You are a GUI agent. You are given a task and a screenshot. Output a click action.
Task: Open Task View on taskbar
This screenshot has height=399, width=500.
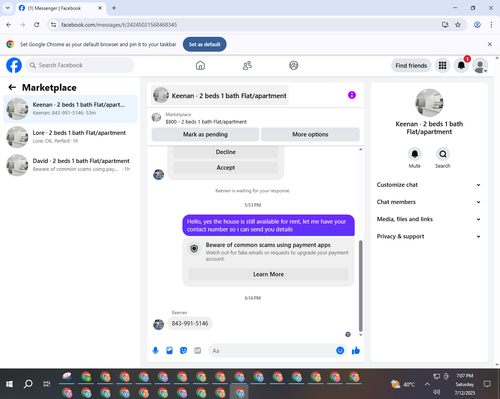(x=47, y=384)
